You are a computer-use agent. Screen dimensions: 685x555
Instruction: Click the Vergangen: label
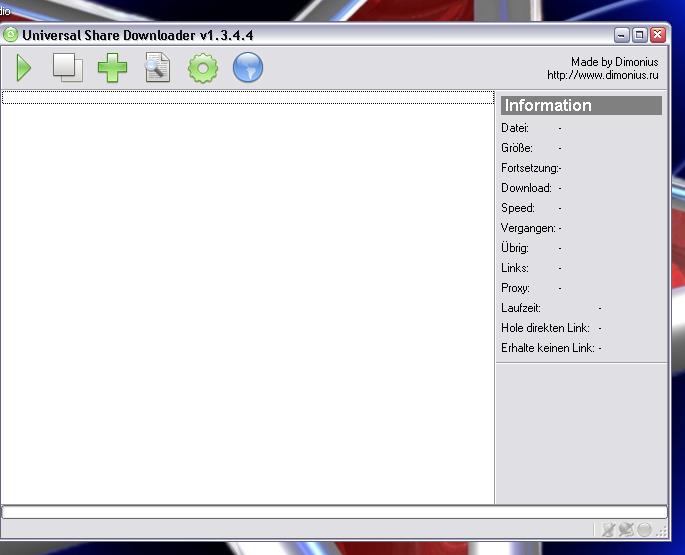pyautogui.click(x=528, y=228)
